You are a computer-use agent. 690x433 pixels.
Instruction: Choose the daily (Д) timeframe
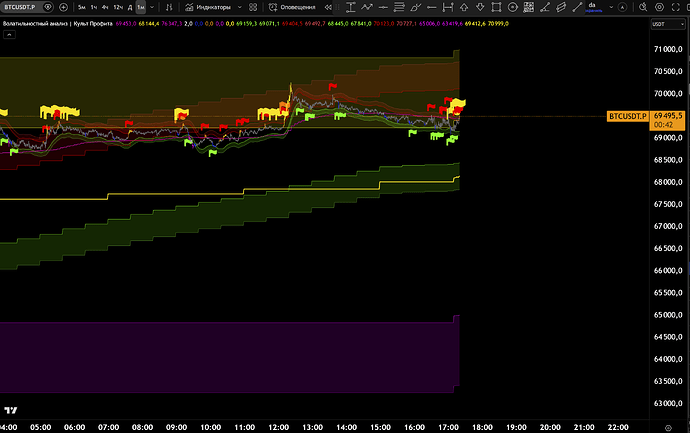(x=128, y=6)
